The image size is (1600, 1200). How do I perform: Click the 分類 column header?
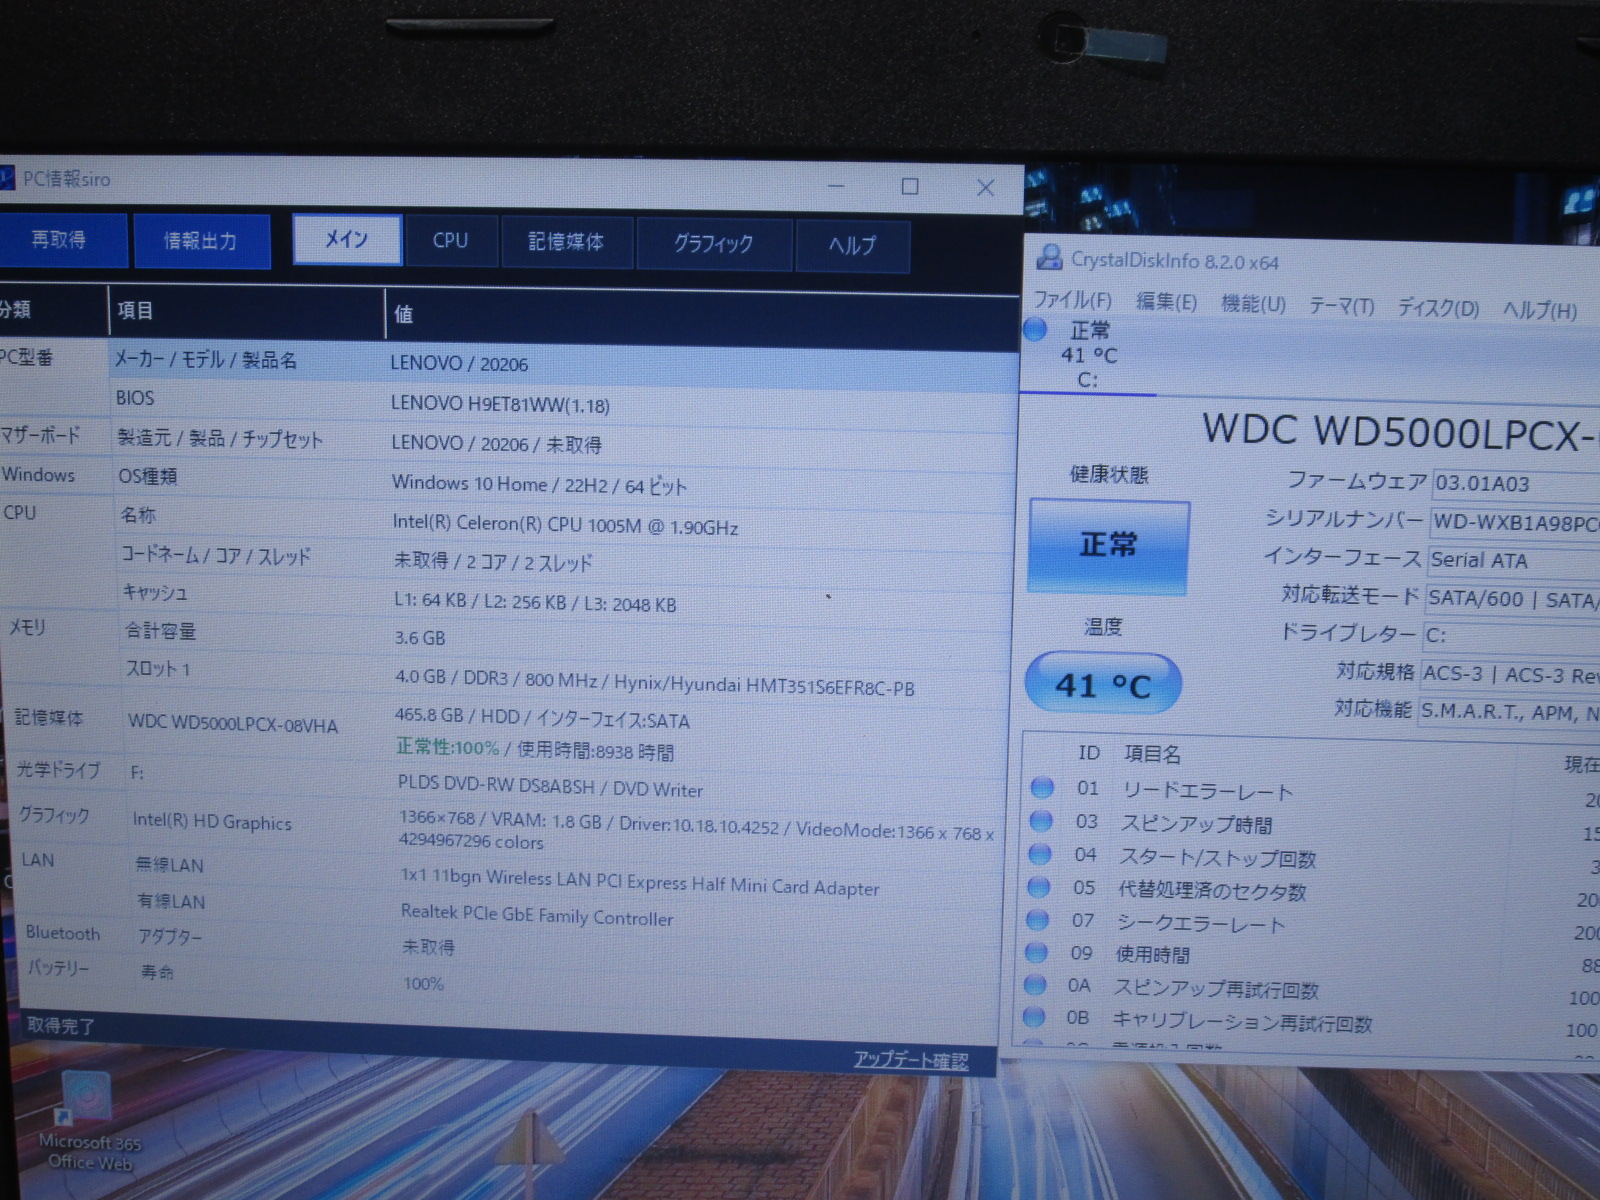(52, 309)
